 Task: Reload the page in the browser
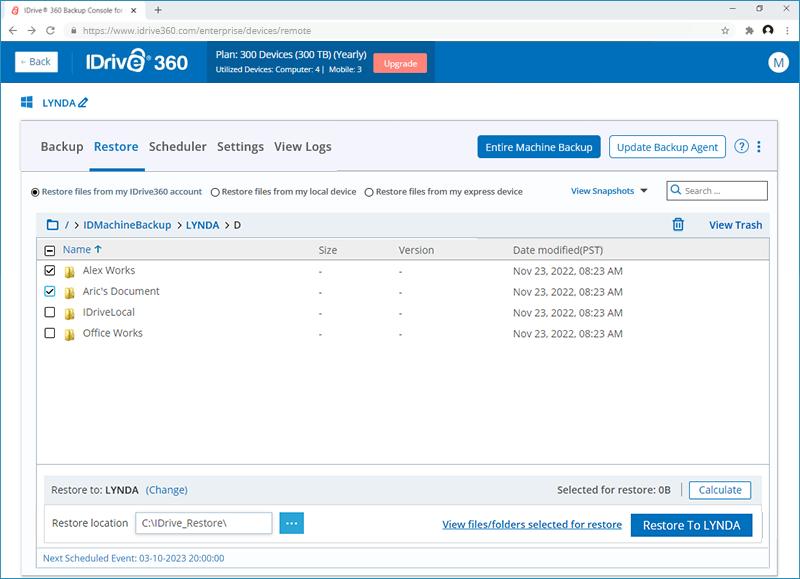click(50, 31)
